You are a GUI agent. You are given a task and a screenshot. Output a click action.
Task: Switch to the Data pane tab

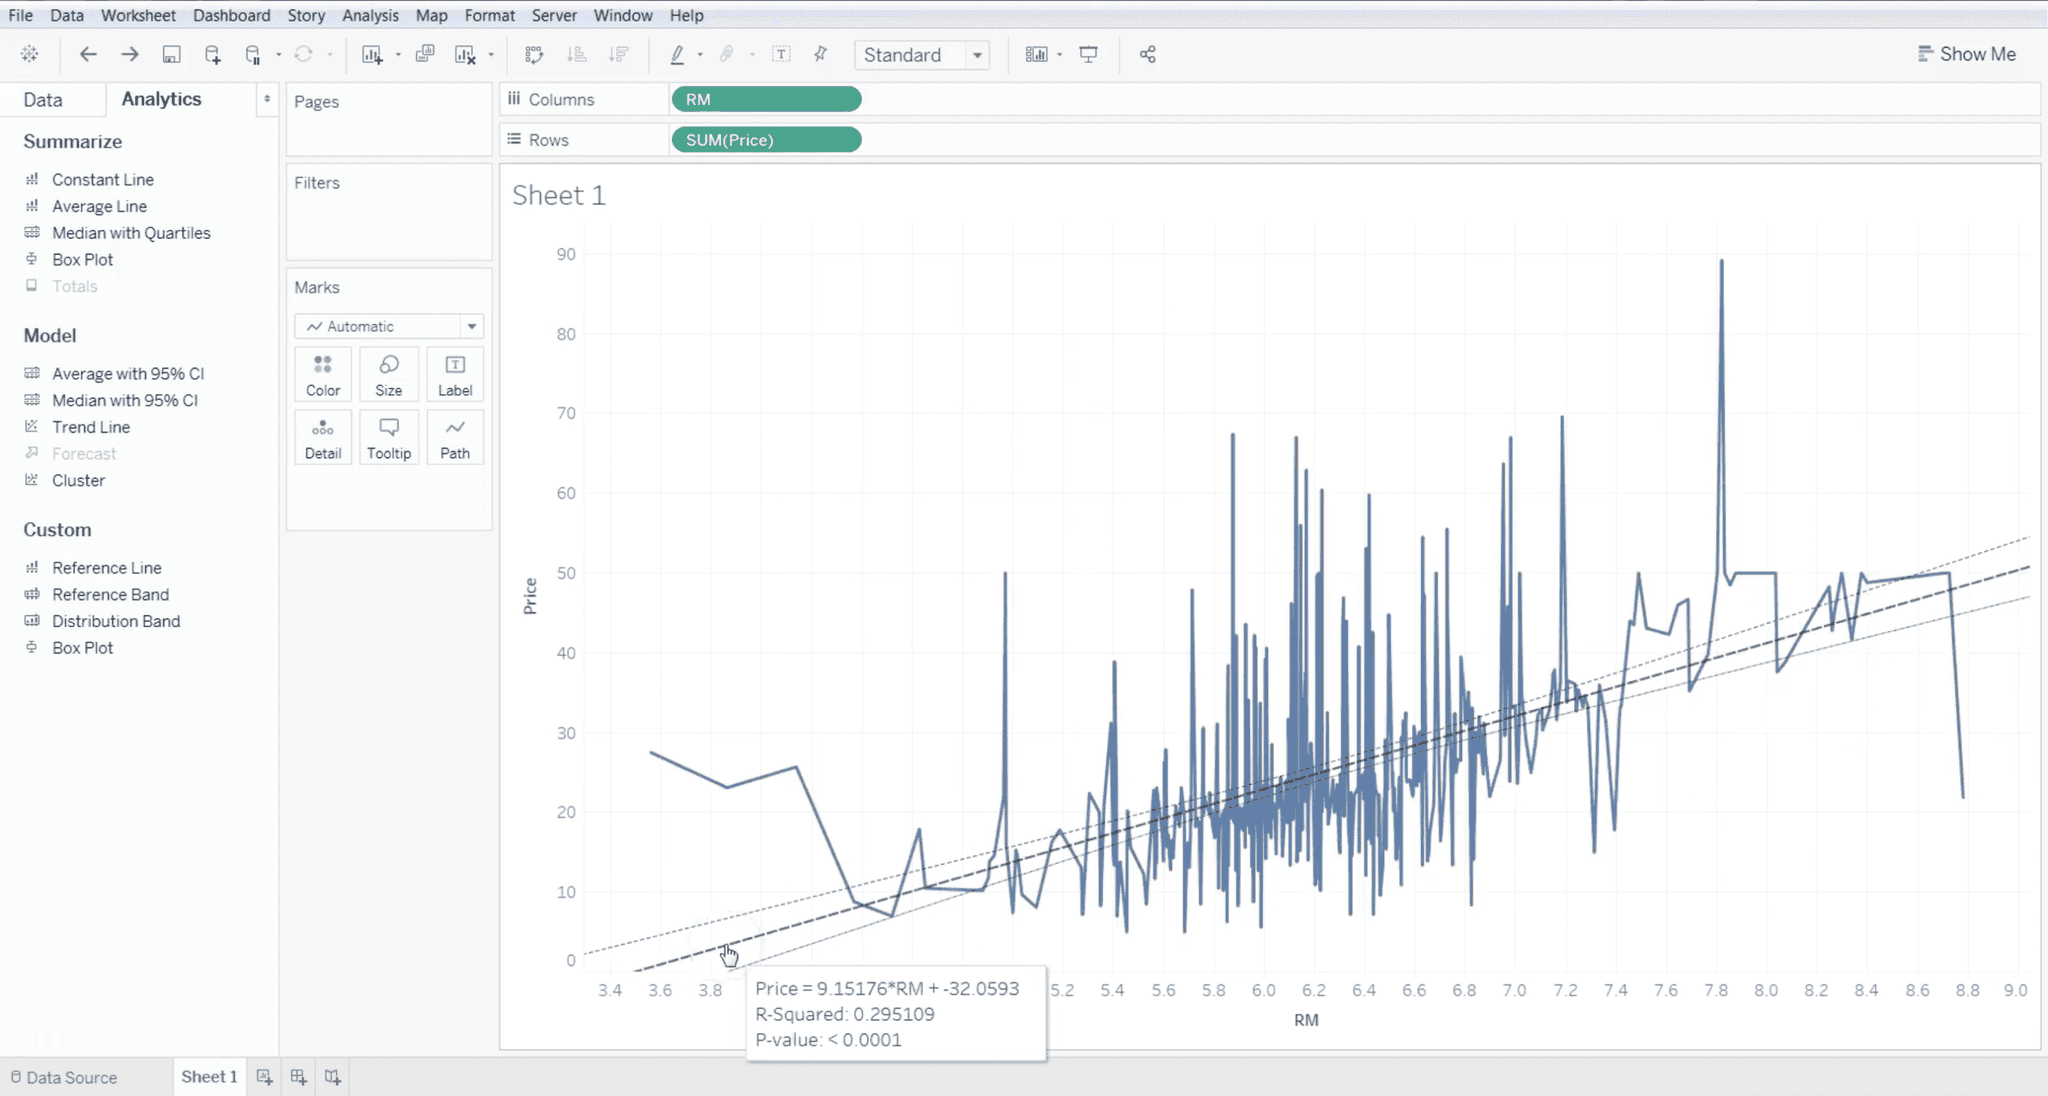coord(42,99)
